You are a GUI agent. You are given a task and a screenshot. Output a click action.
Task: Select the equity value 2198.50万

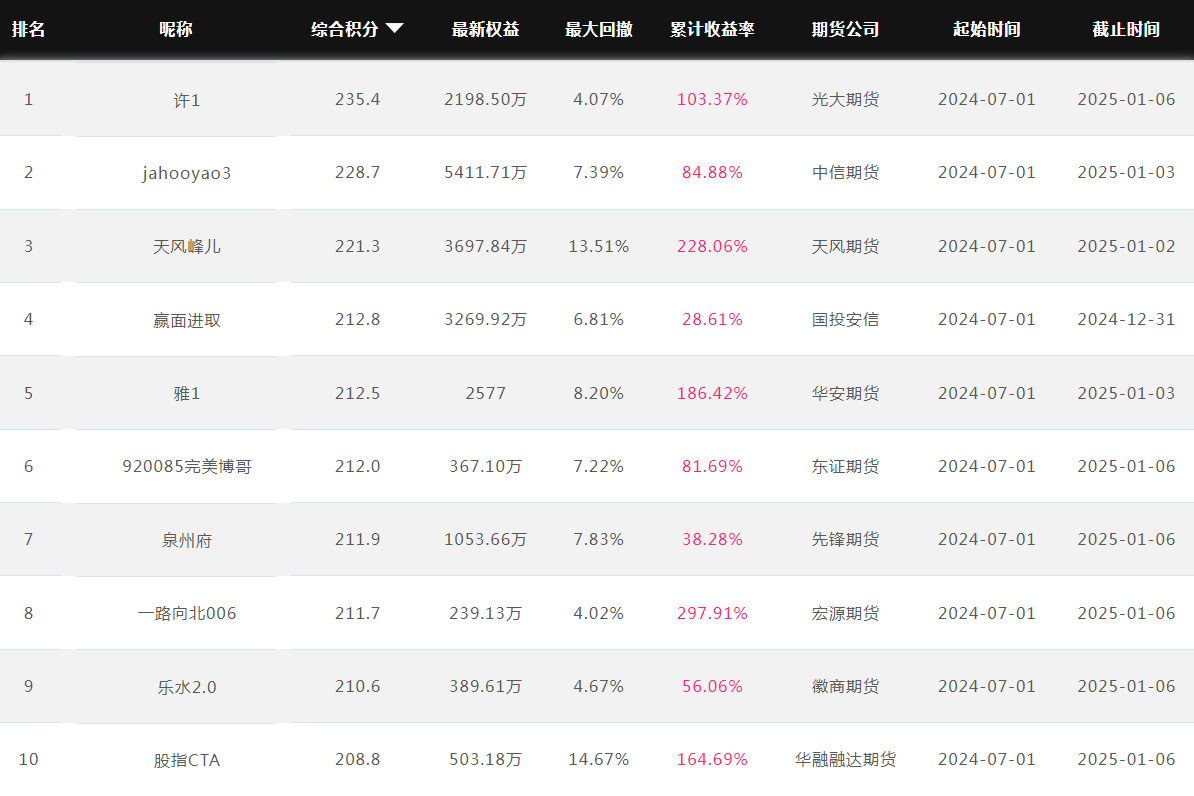click(x=485, y=99)
